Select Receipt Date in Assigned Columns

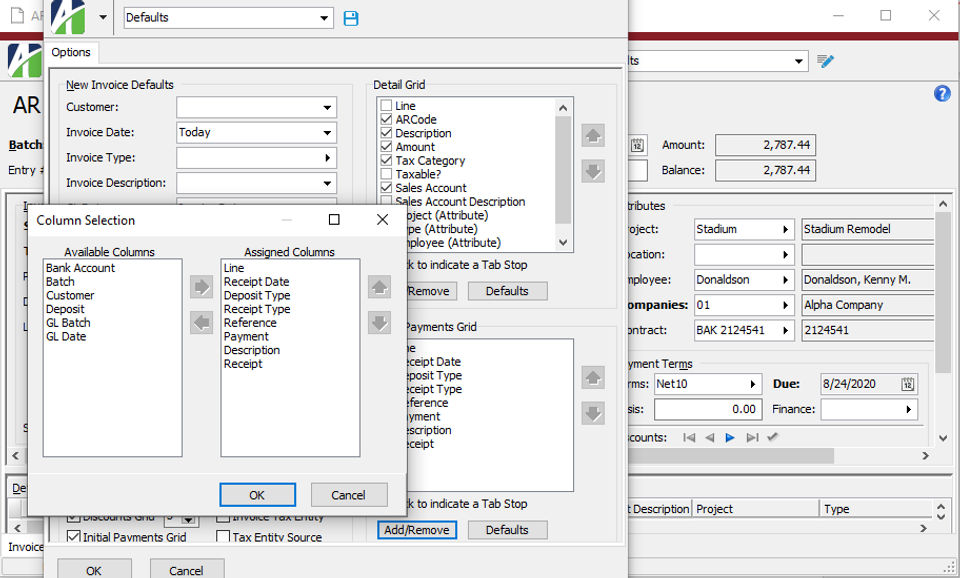tap(257, 282)
